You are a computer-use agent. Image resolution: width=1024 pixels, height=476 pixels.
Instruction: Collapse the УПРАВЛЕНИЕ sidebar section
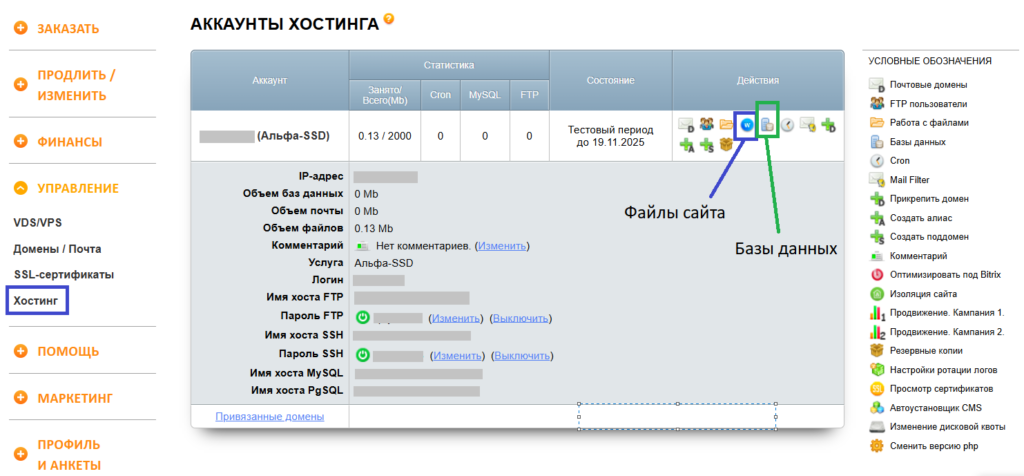point(77,188)
